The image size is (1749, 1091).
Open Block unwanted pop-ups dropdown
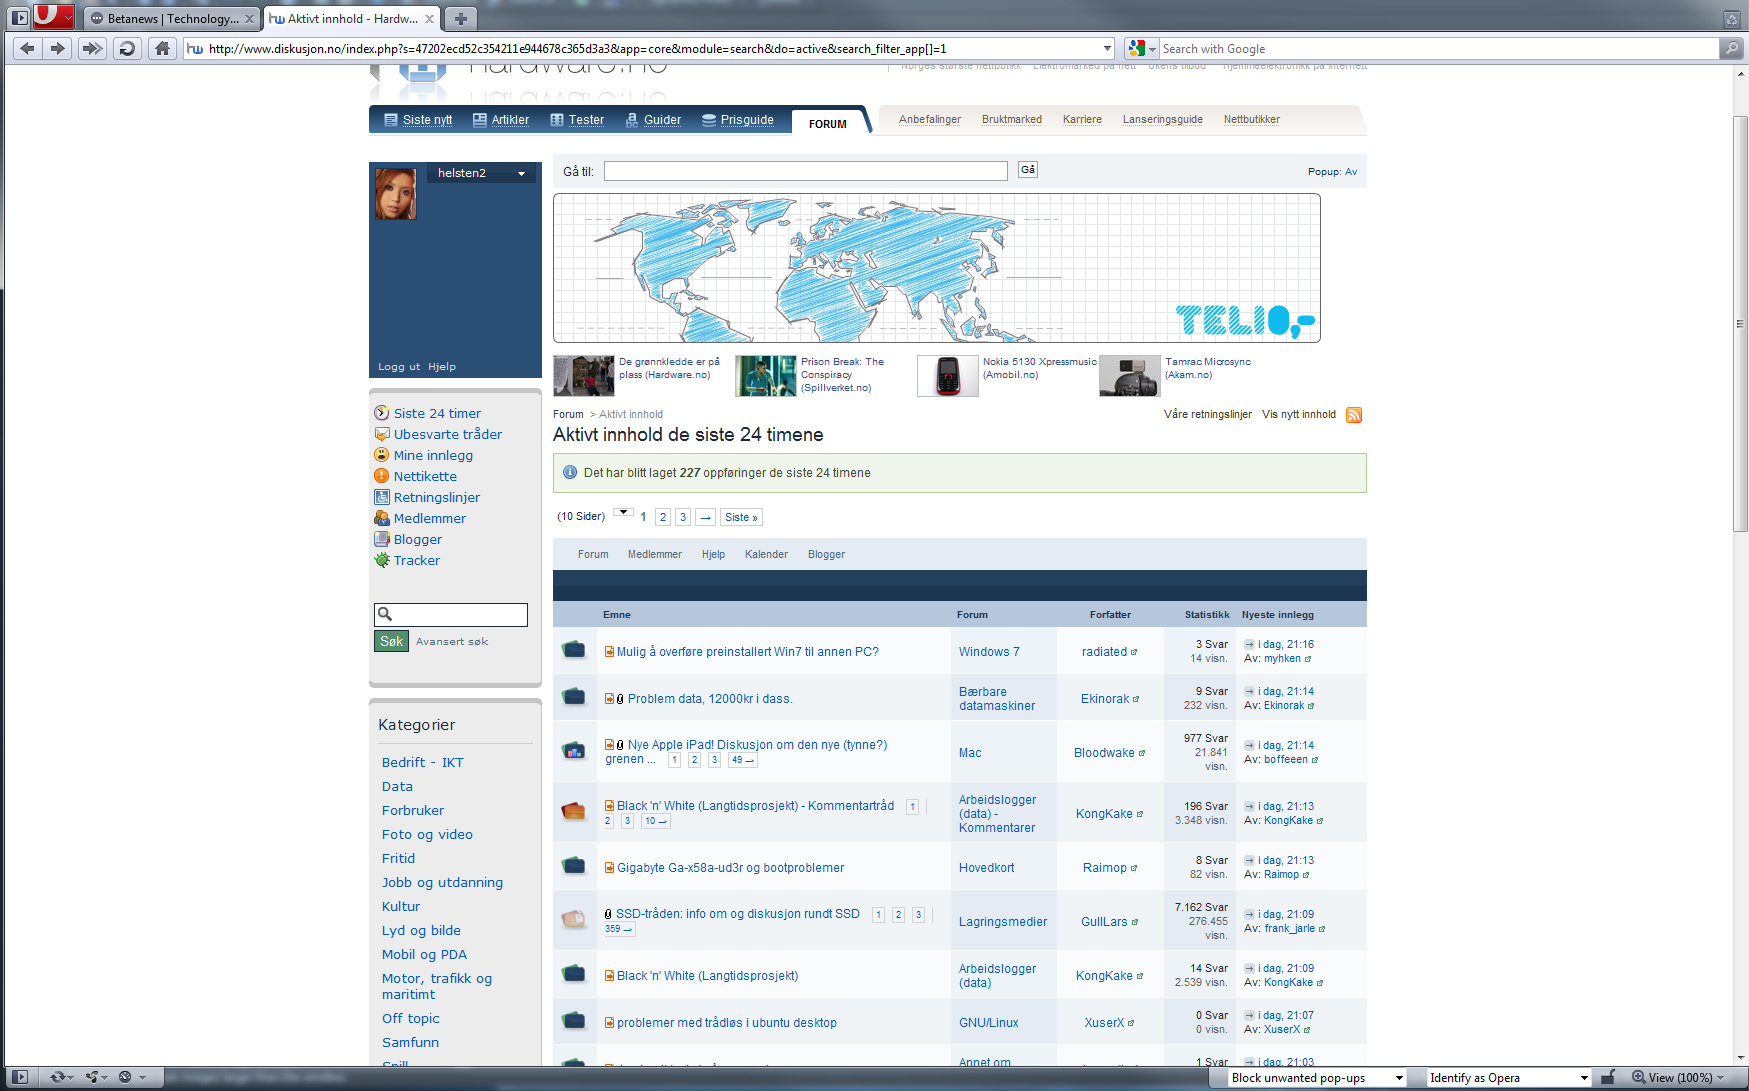click(x=1318, y=1077)
